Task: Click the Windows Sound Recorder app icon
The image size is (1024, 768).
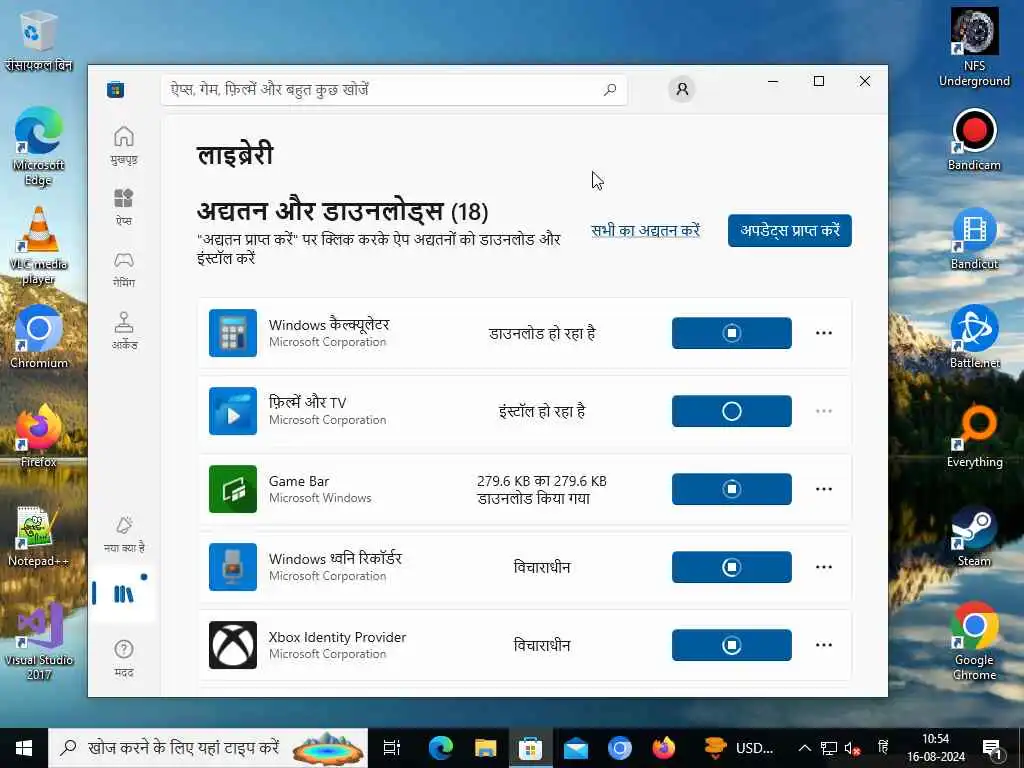Action: [x=232, y=567]
